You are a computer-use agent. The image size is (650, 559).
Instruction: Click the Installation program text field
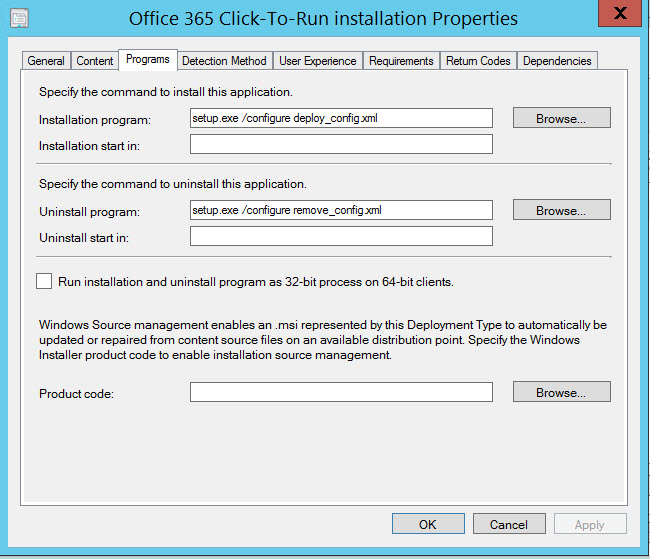click(341, 118)
